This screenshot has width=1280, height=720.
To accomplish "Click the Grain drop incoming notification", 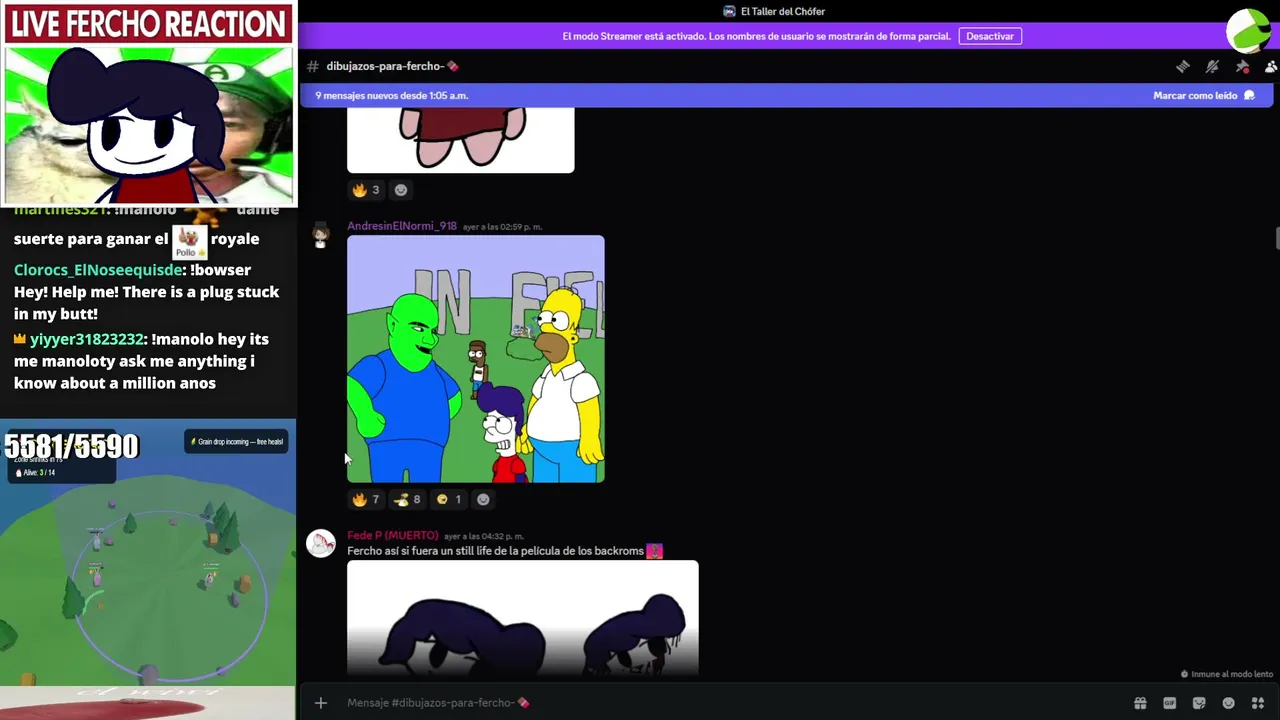I will pos(237,441).
